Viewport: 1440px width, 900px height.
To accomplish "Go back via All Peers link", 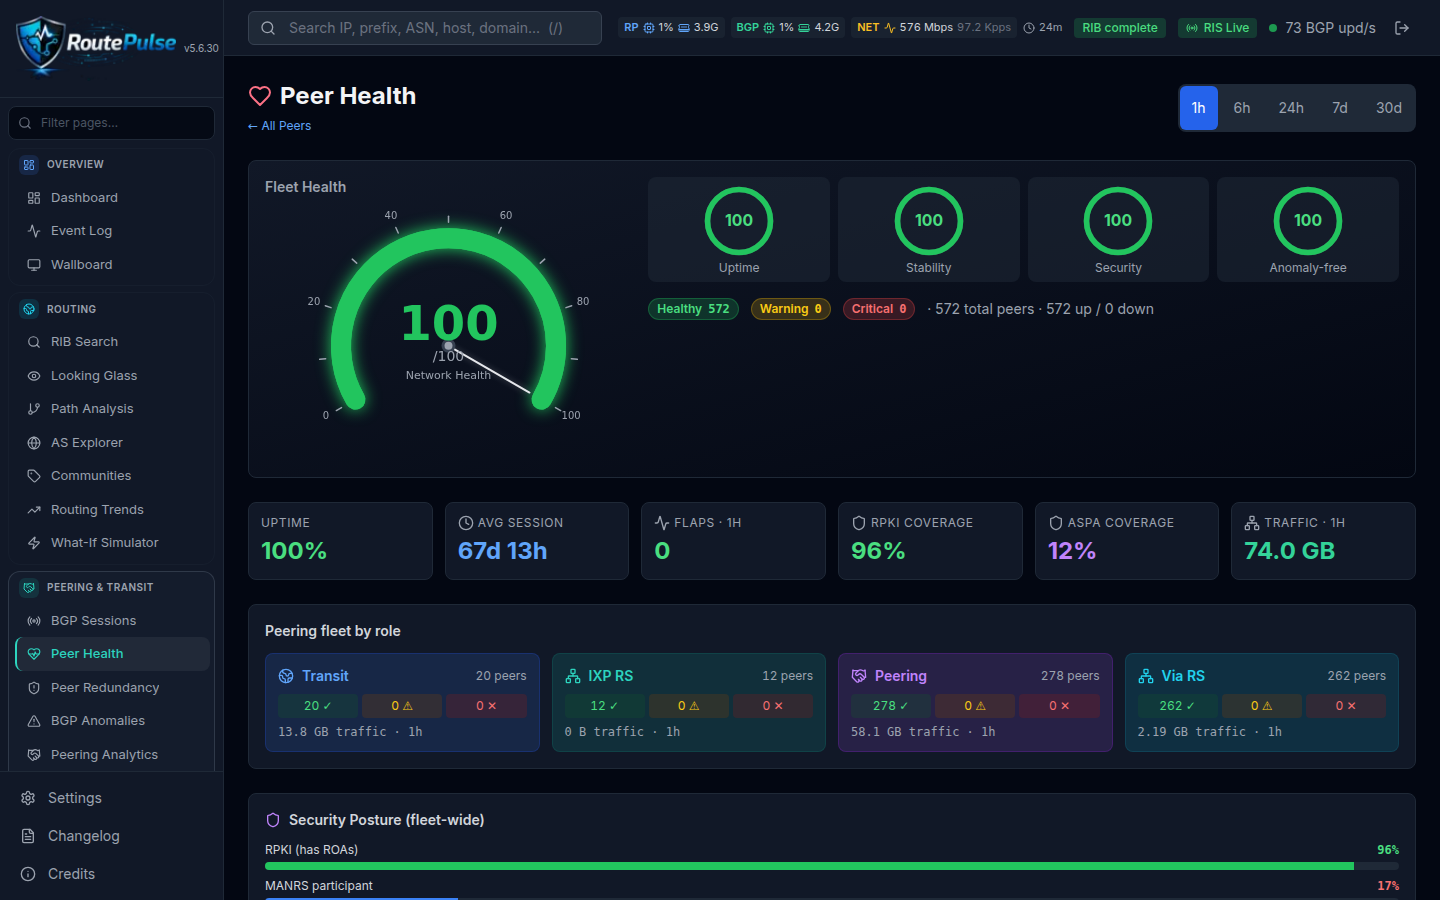I will coord(279,126).
